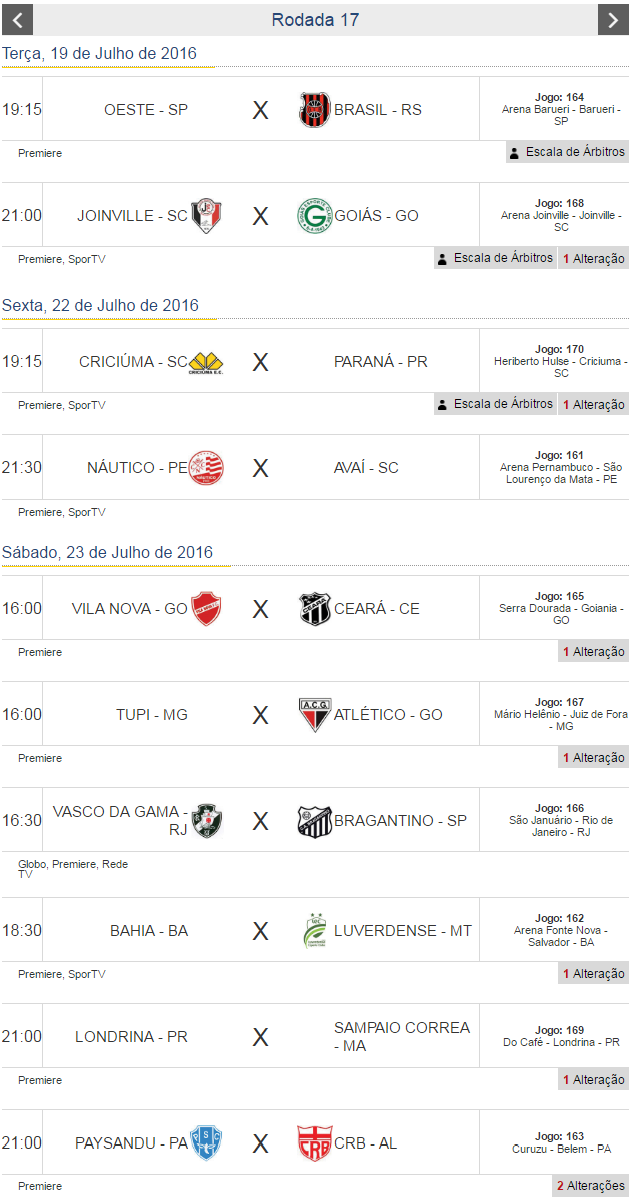Click the Náutico team crest
Viewport: 630px width, 1200px height.
coord(206,468)
